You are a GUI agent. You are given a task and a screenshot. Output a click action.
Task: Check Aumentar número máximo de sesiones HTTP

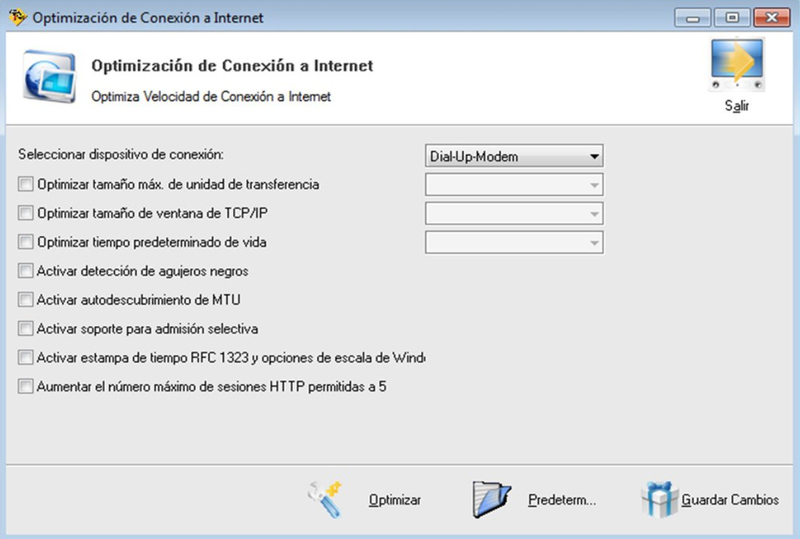(x=25, y=386)
